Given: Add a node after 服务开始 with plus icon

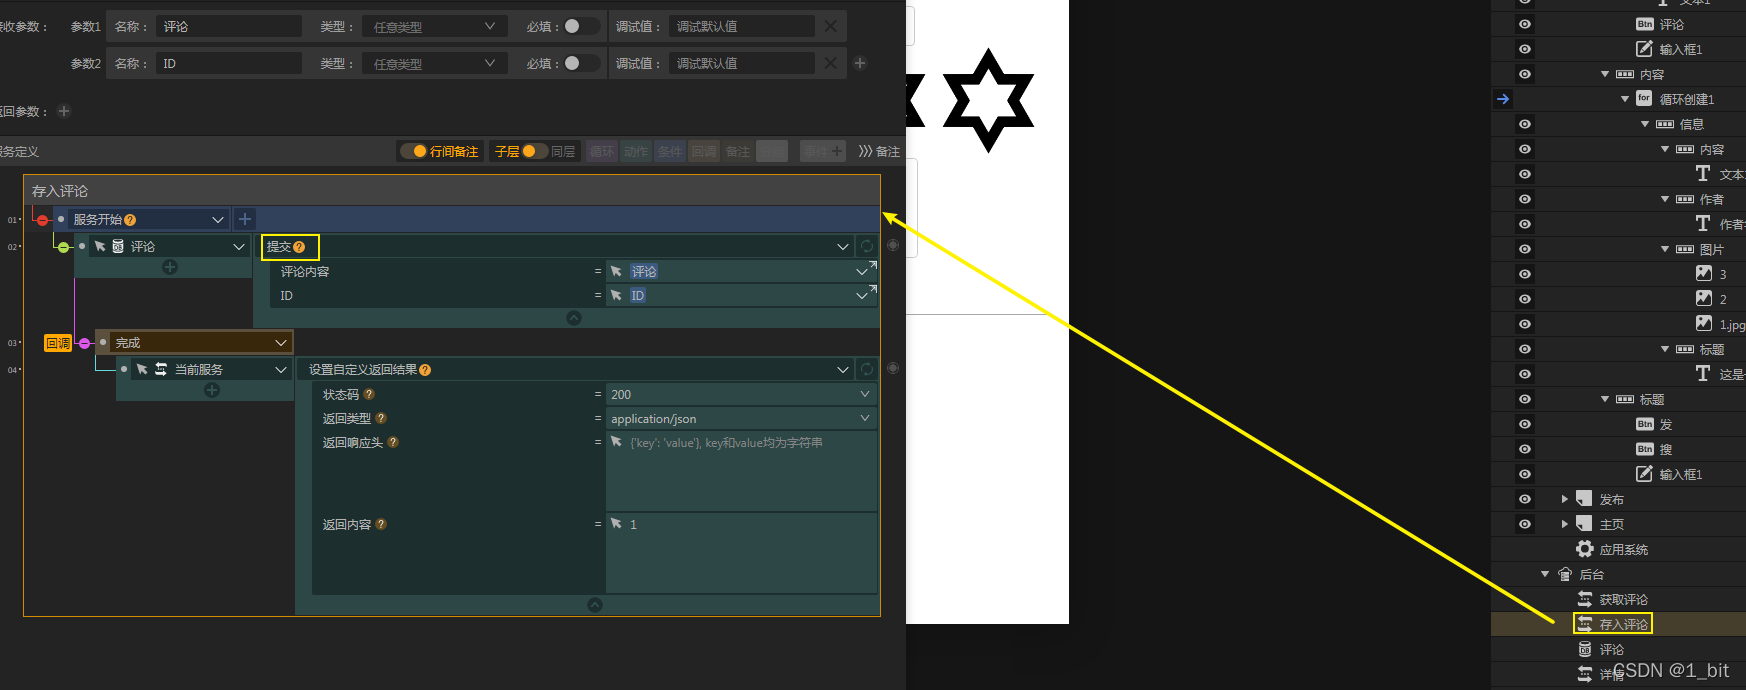Looking at the screenshot, I should (x=245, y=219).
